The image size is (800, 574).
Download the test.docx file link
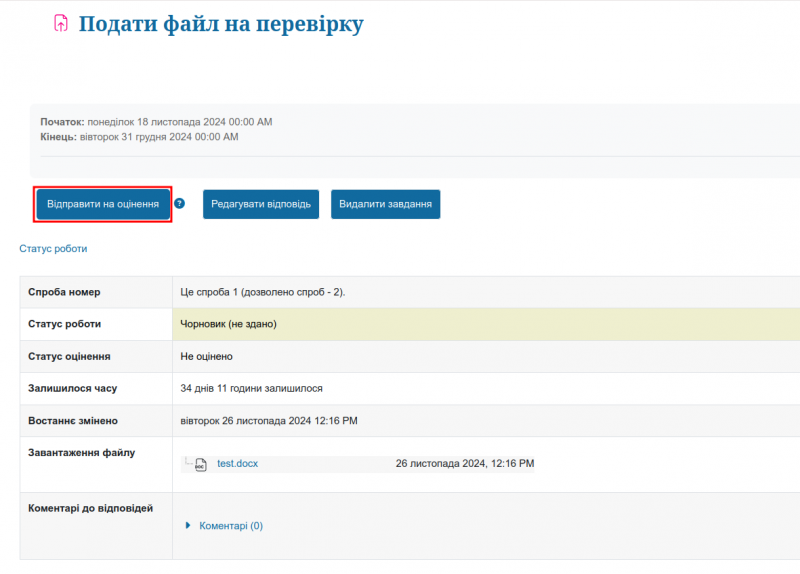(237, 464)
